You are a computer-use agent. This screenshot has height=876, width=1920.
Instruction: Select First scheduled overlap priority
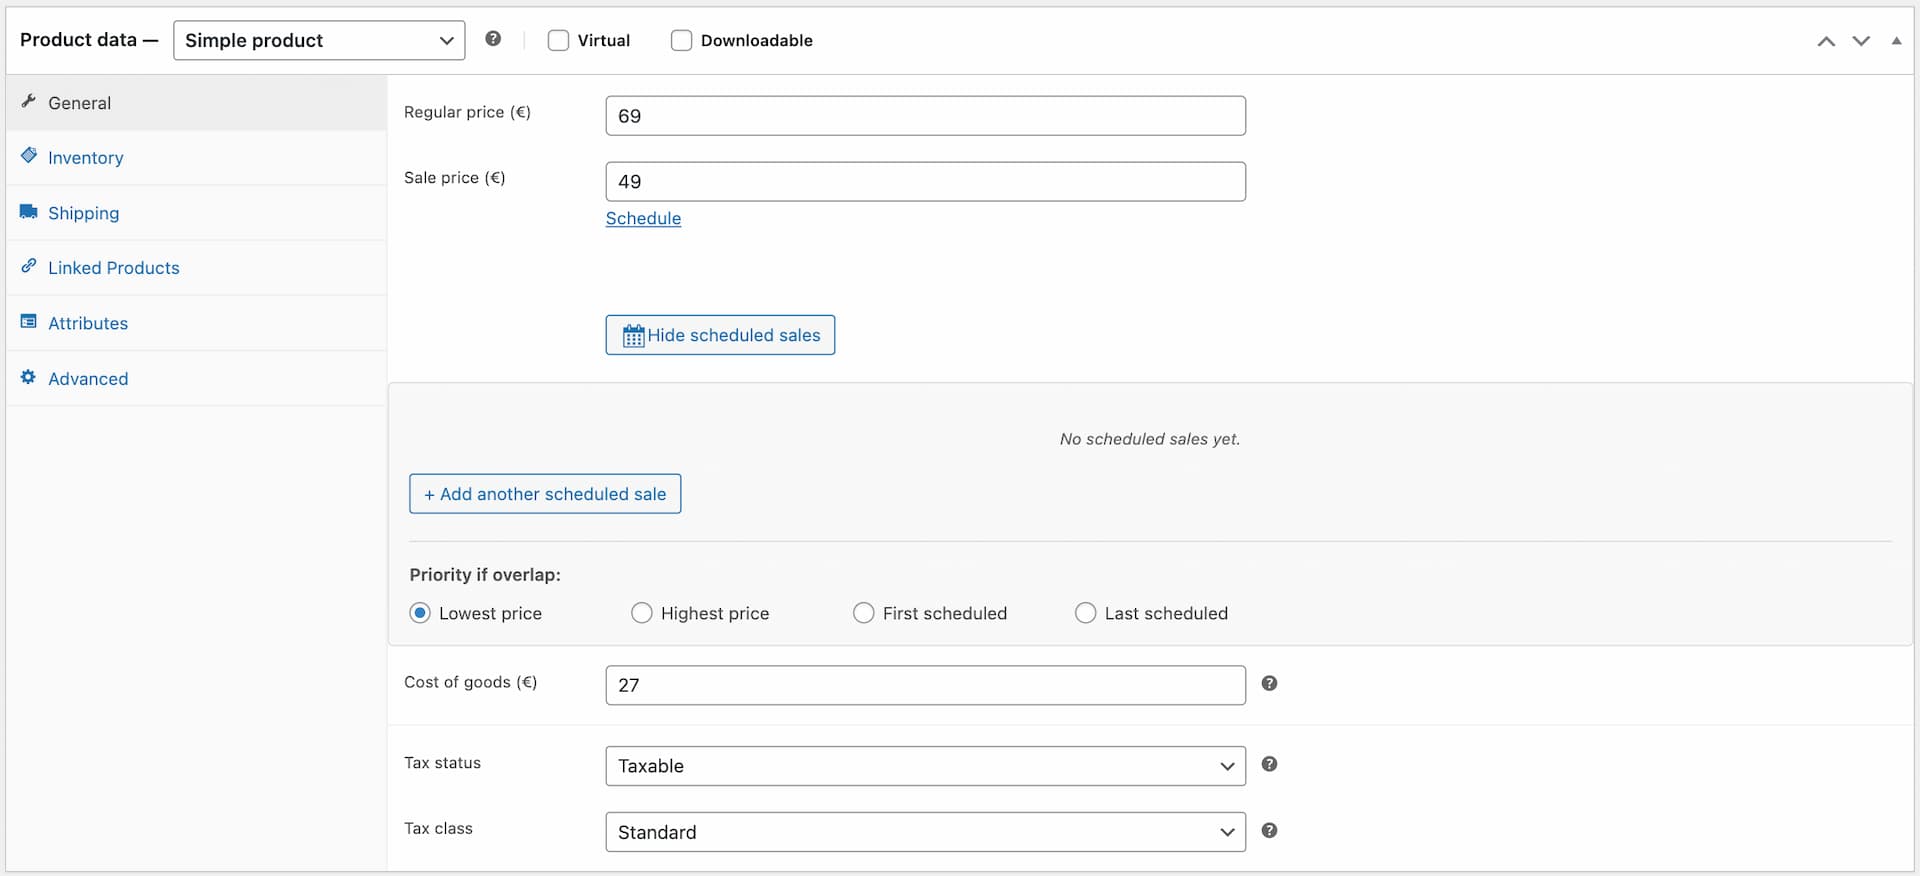coord(864,613)
